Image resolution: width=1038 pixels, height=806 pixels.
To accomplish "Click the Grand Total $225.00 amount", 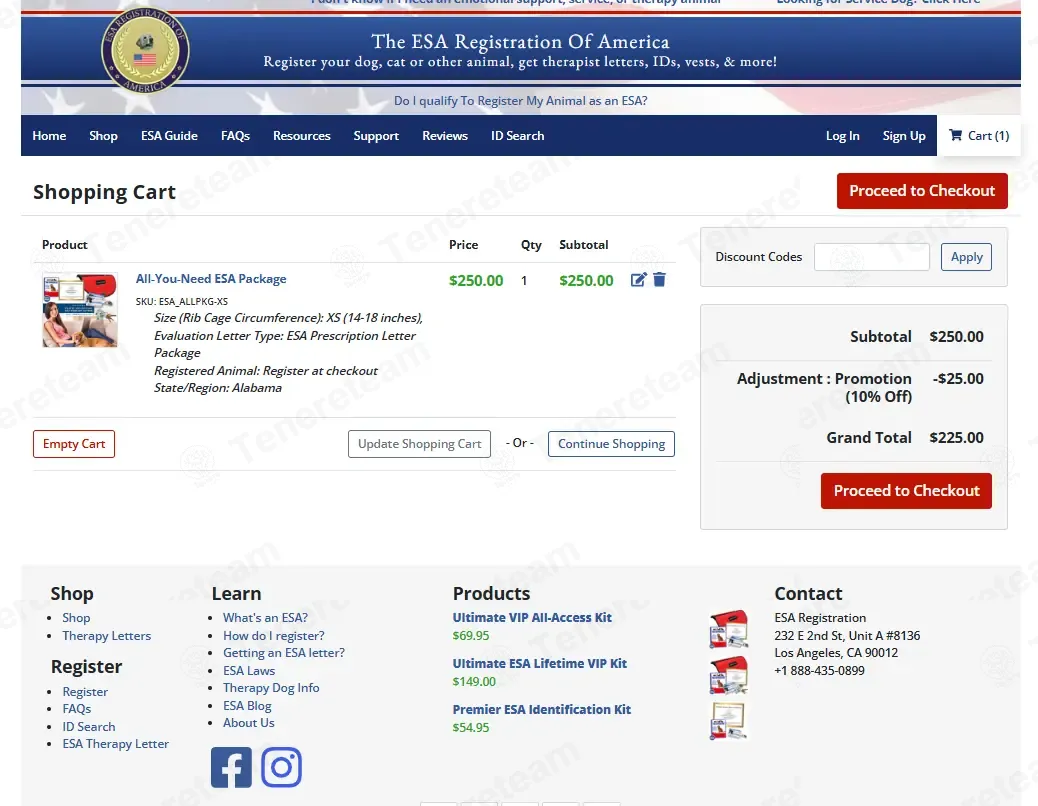I will click(x=957, y=437).
